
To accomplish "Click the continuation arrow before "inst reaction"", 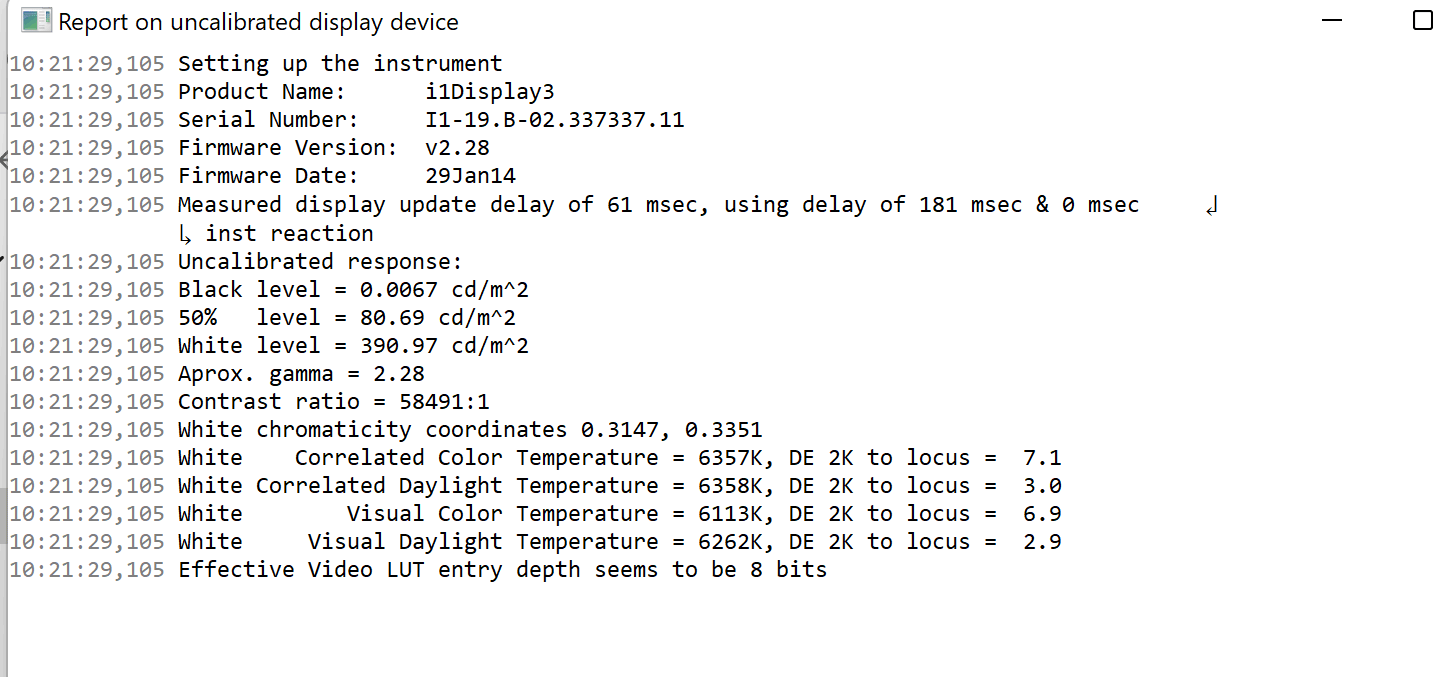I will point(188,235).
